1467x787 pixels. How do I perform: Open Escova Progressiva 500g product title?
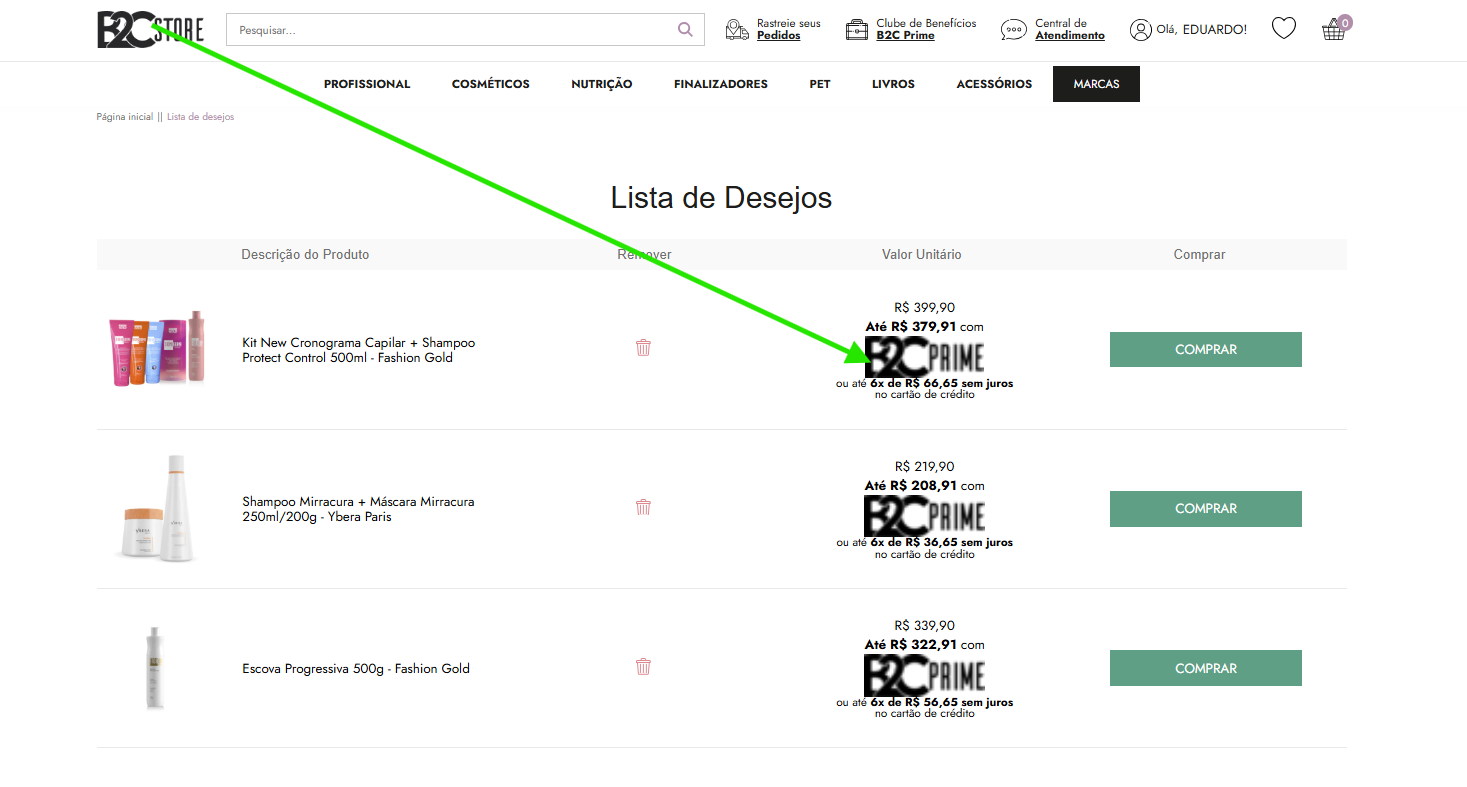[356, 668]
